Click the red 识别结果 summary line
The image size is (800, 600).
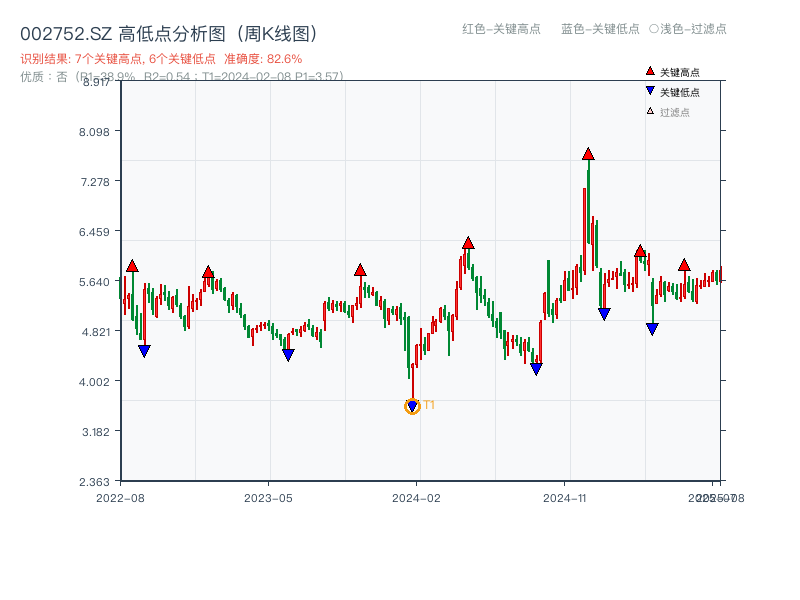161,59
